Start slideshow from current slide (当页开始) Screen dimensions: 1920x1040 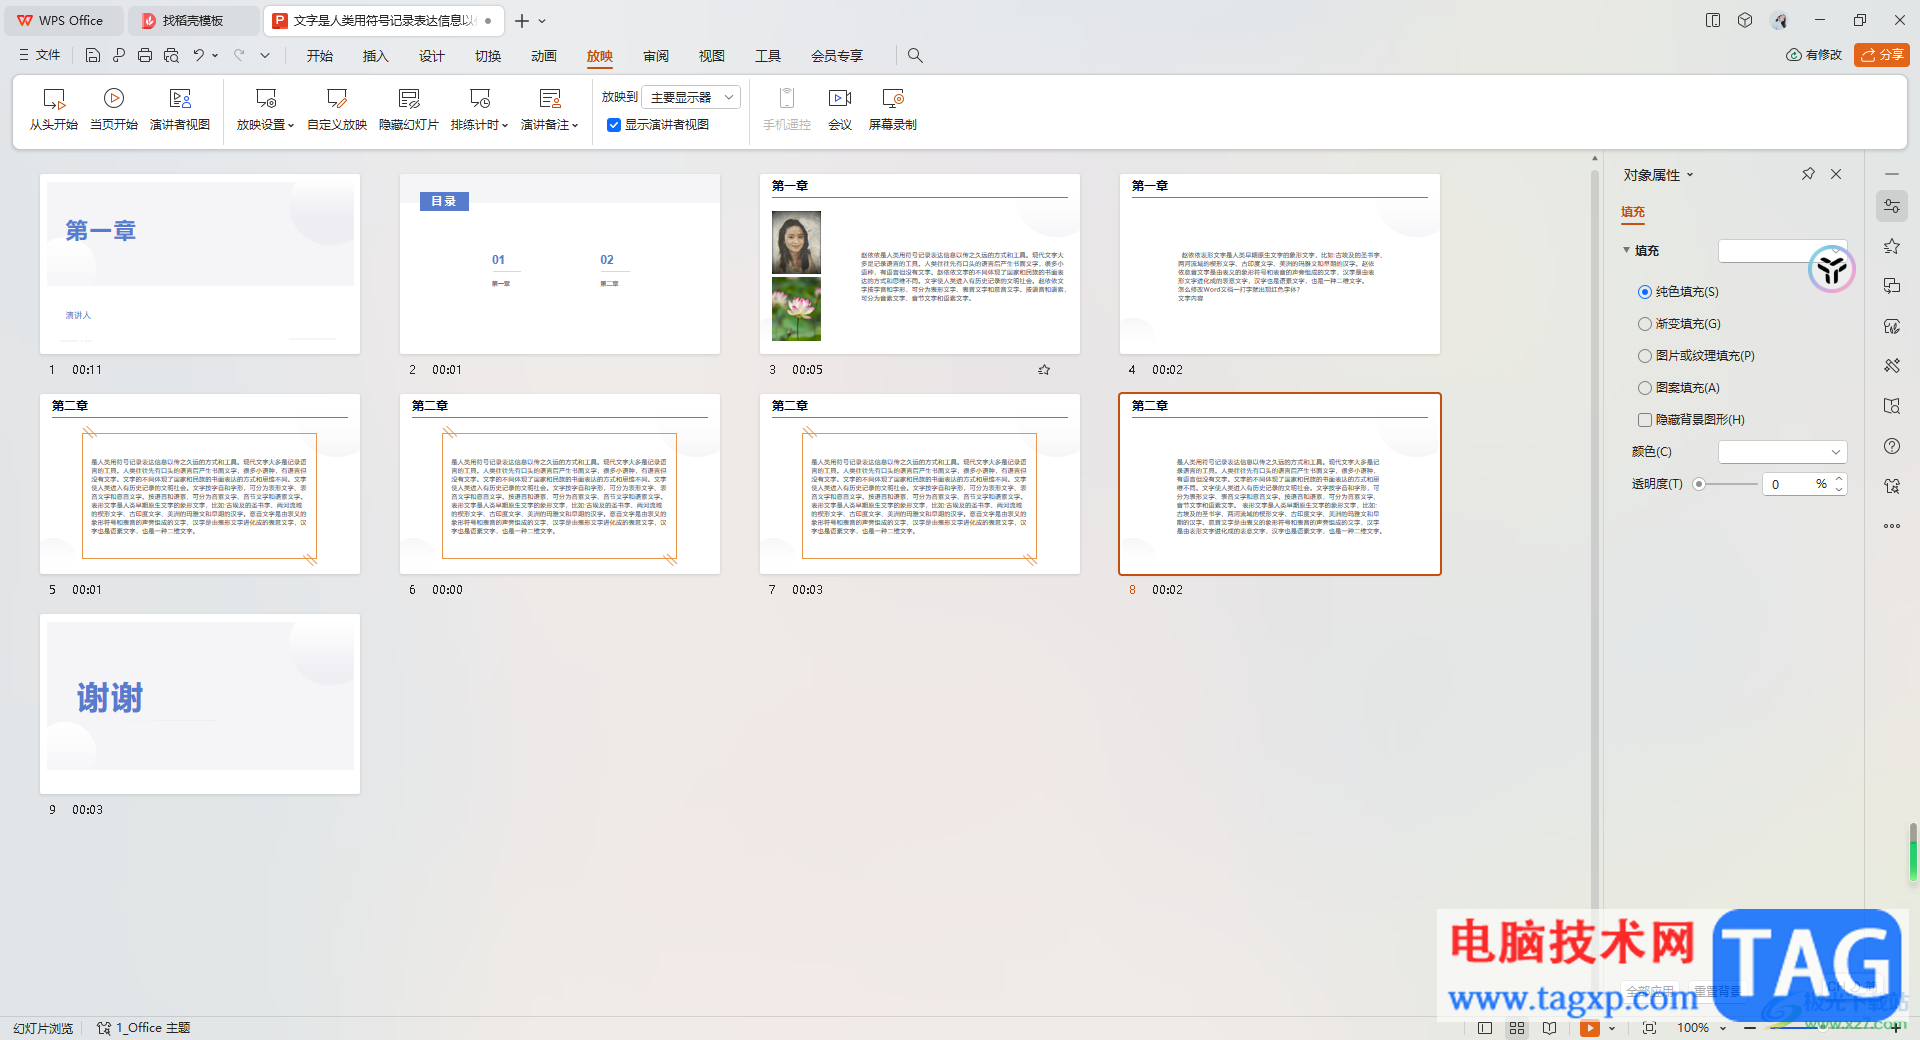[114, 109]
